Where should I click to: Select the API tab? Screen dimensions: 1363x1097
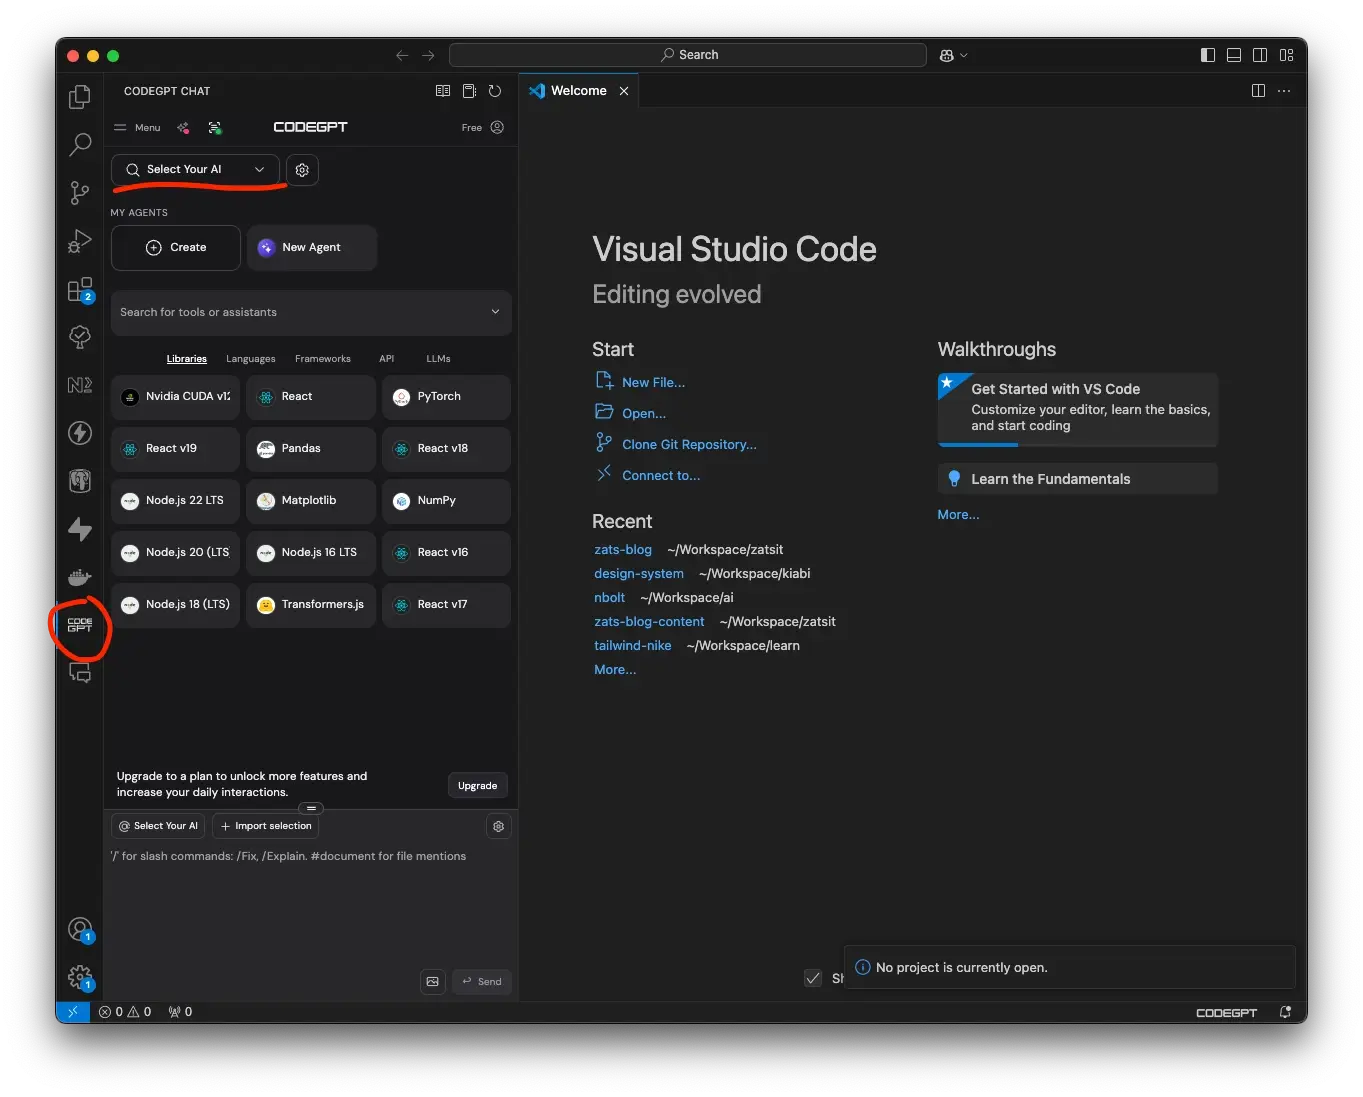[387, 359]
